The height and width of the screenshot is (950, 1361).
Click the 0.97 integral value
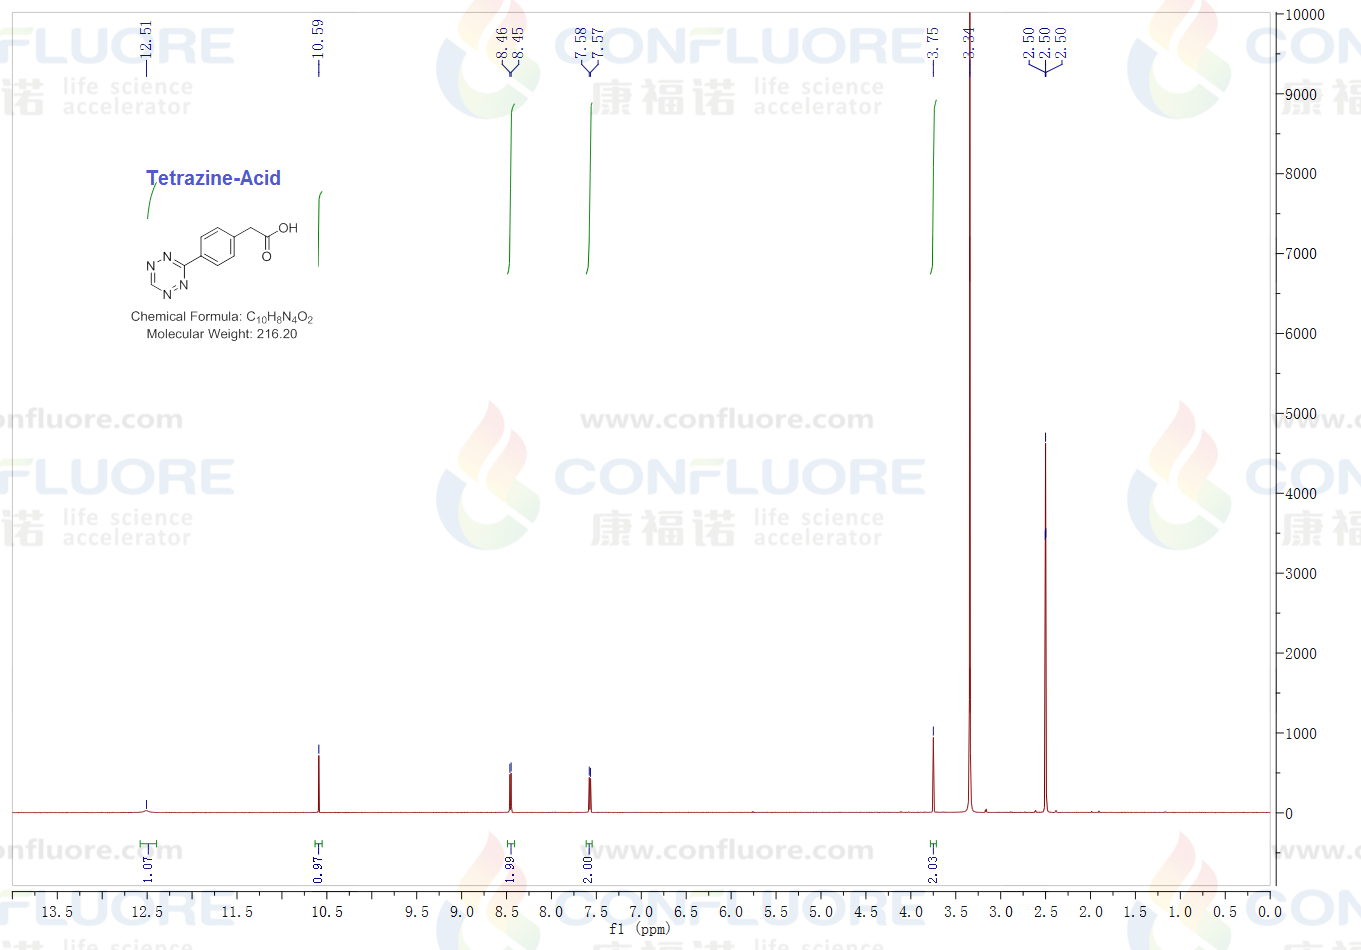click(318, 869)
